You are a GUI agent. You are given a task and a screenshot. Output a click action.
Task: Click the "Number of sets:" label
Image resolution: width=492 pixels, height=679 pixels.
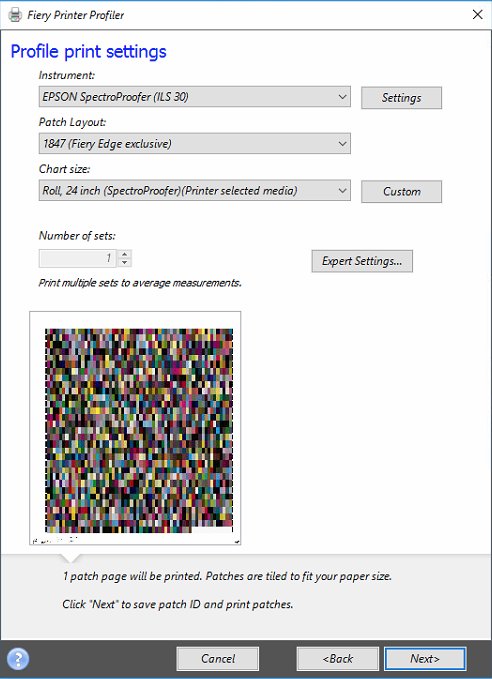(x=77, y=236)
